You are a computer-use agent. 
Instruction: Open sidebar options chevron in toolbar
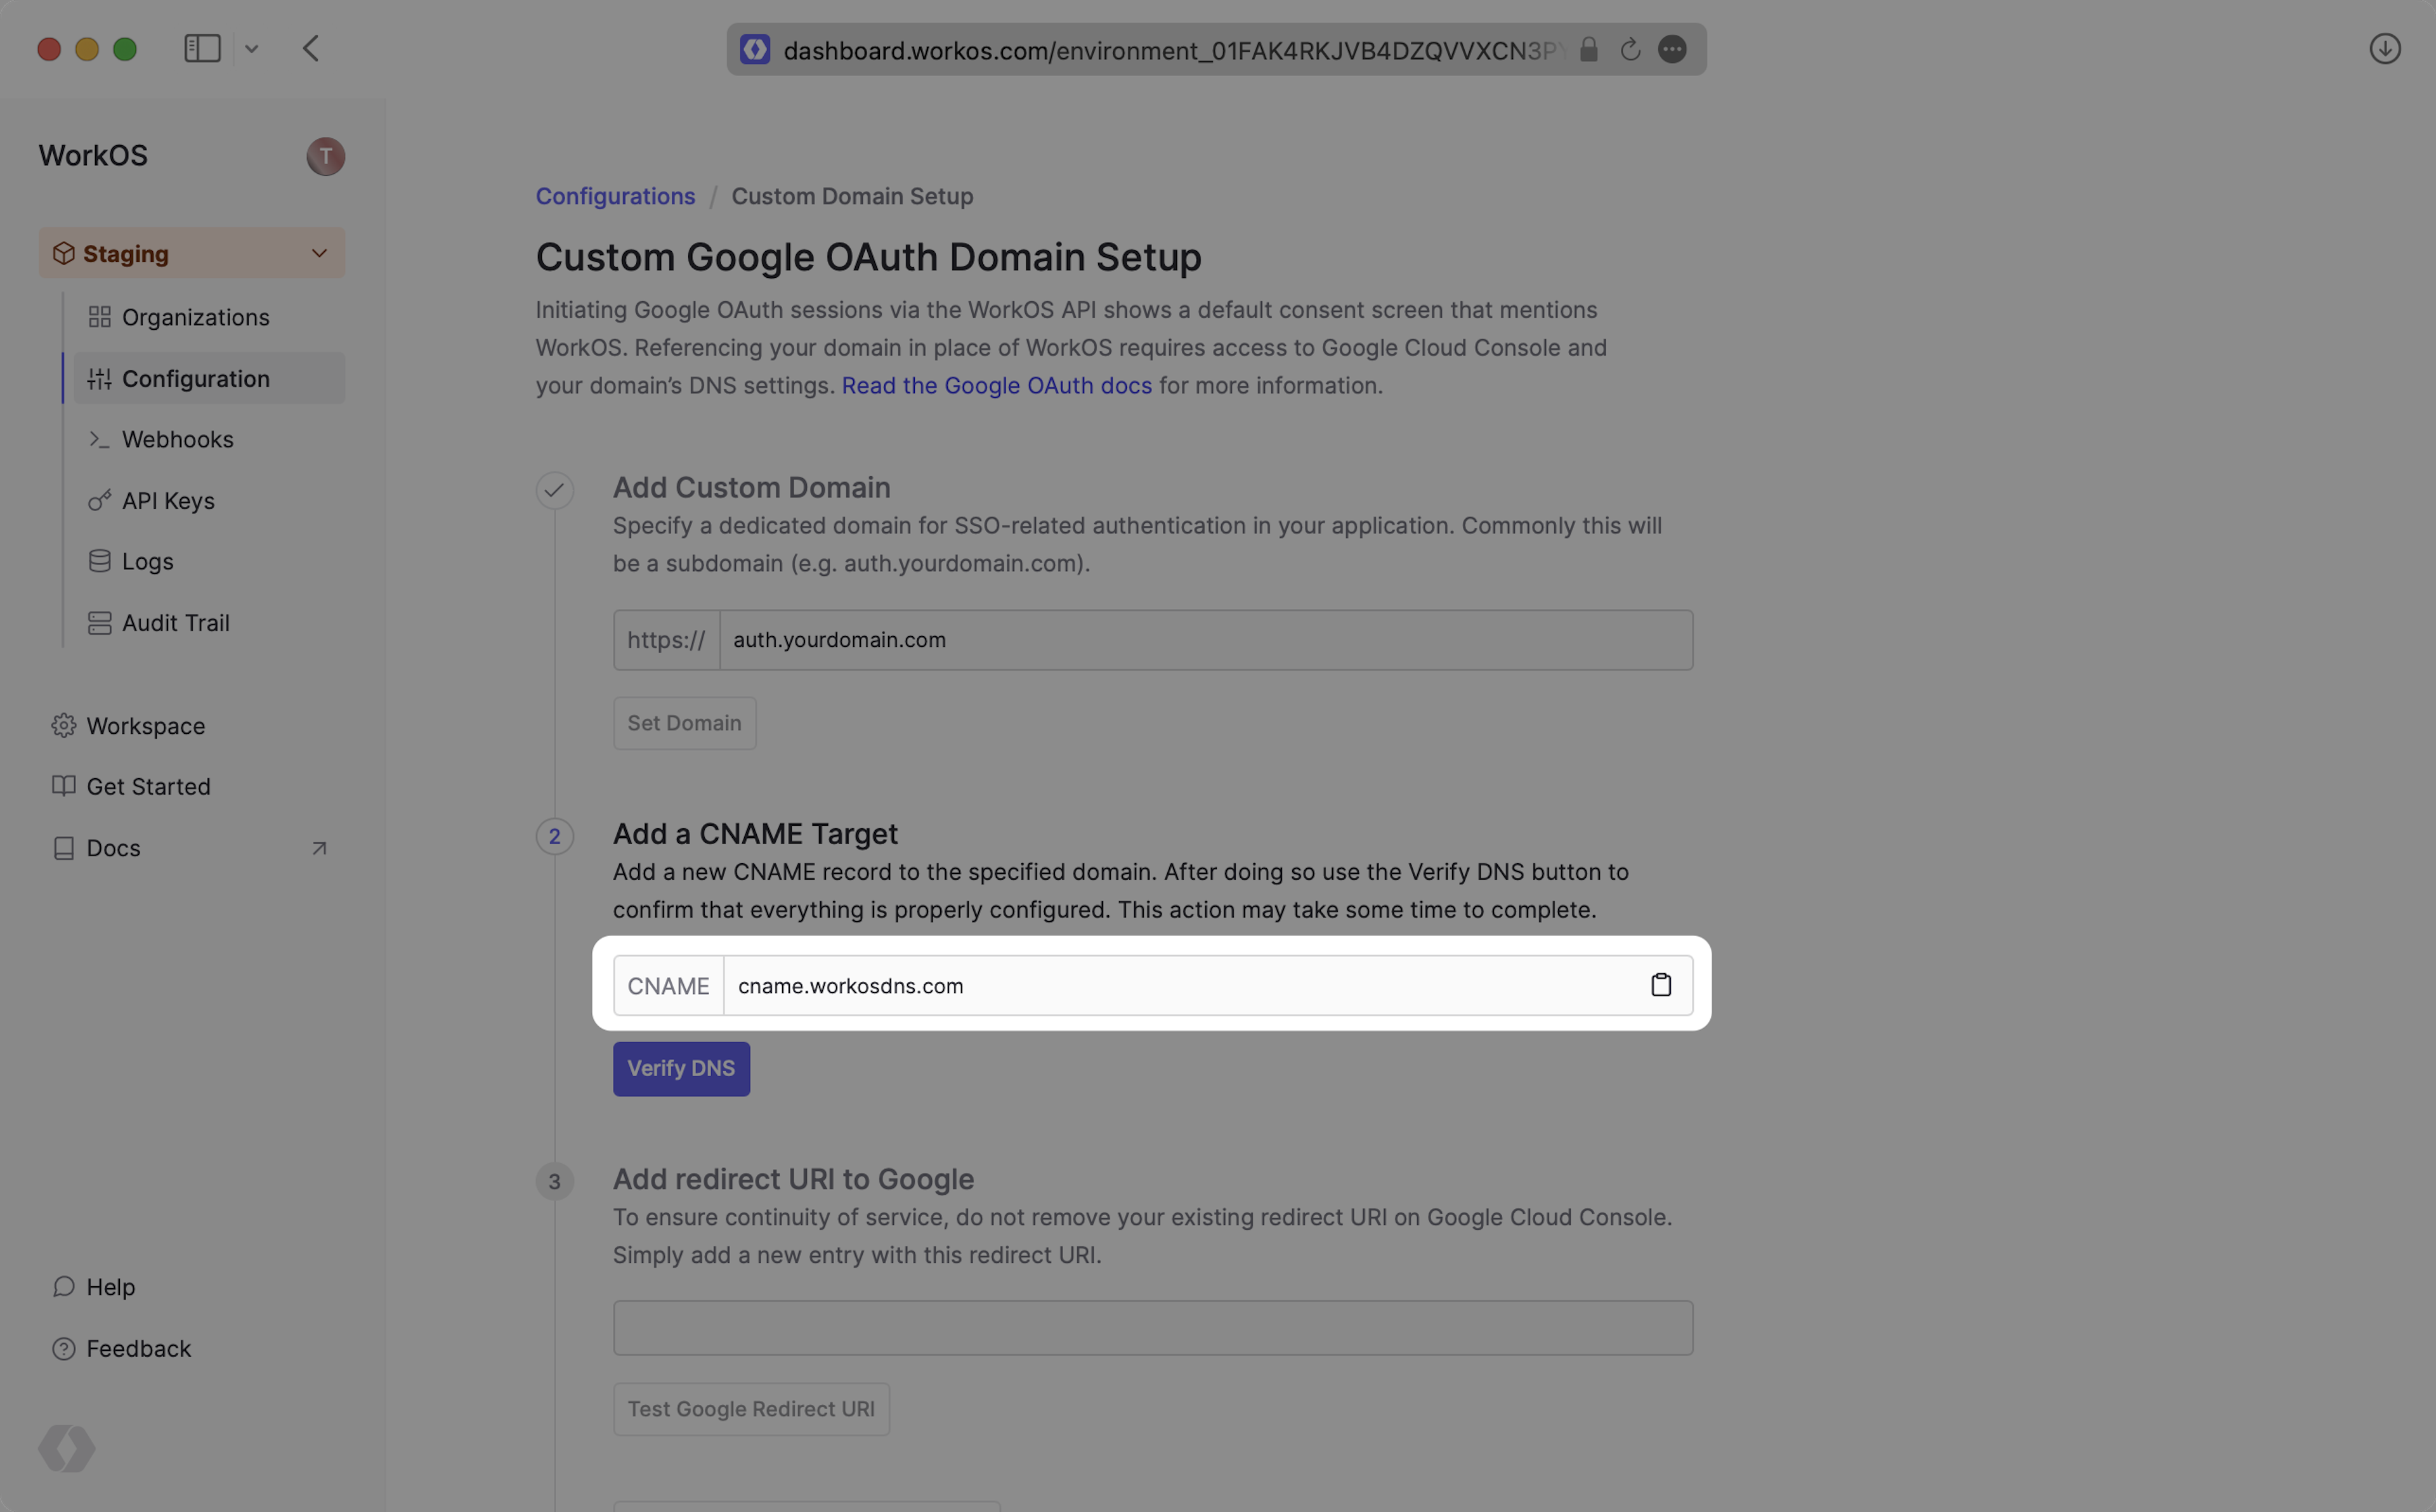(x=252, y=49)
